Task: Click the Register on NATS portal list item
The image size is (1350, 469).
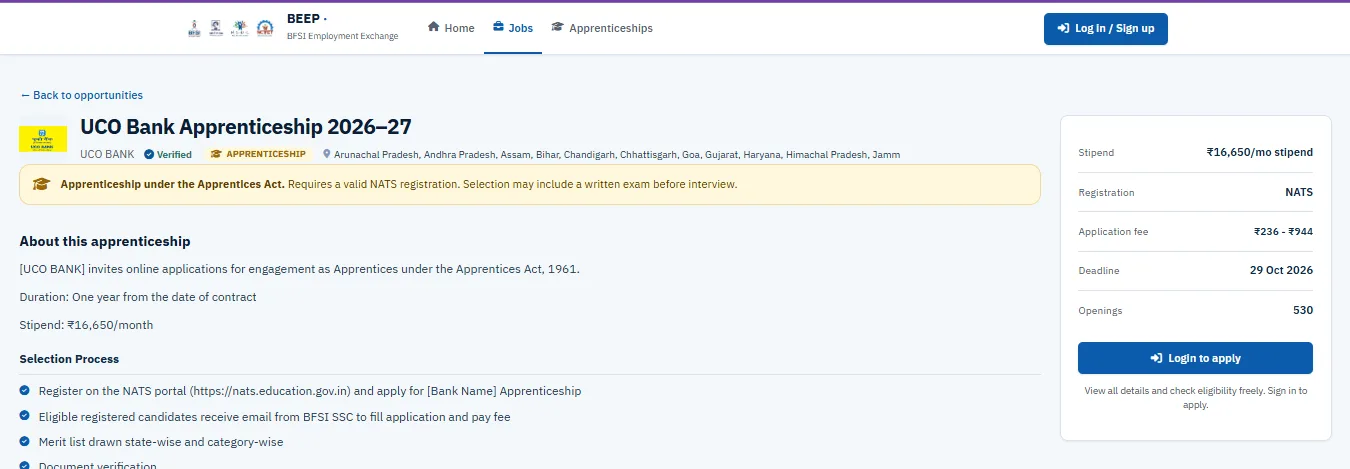Action: 310,391
